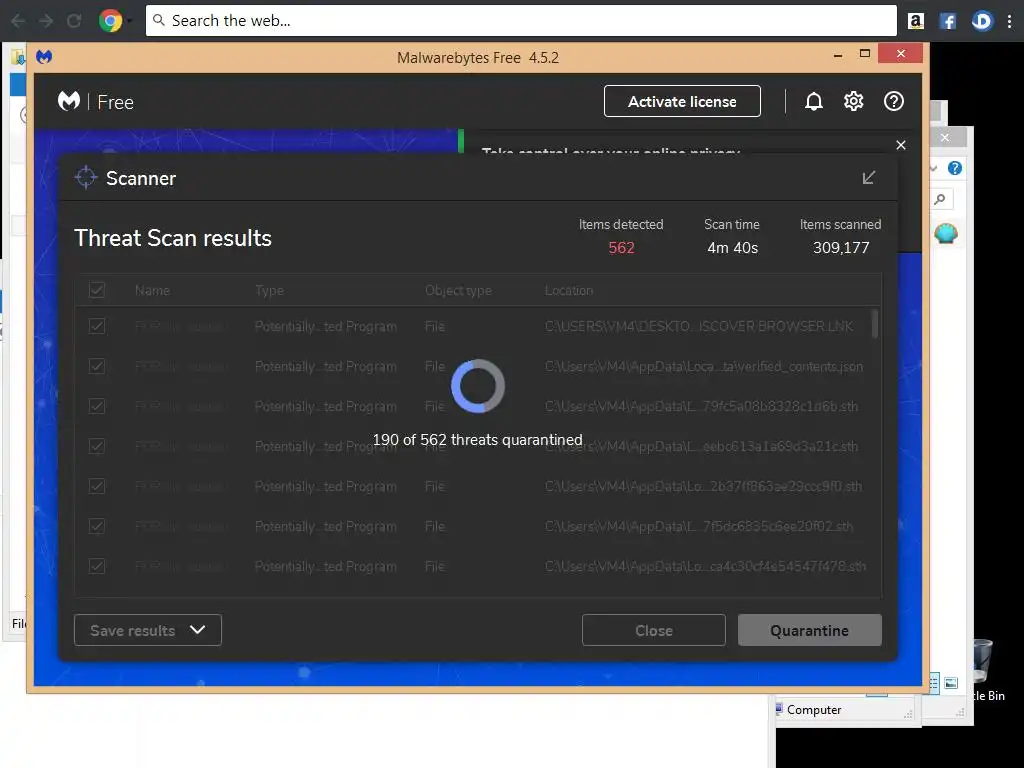Open the Amazon shortcut in the browser toolbar
This screenshot has width=1024, height=768.
click(x=916, y=21)
